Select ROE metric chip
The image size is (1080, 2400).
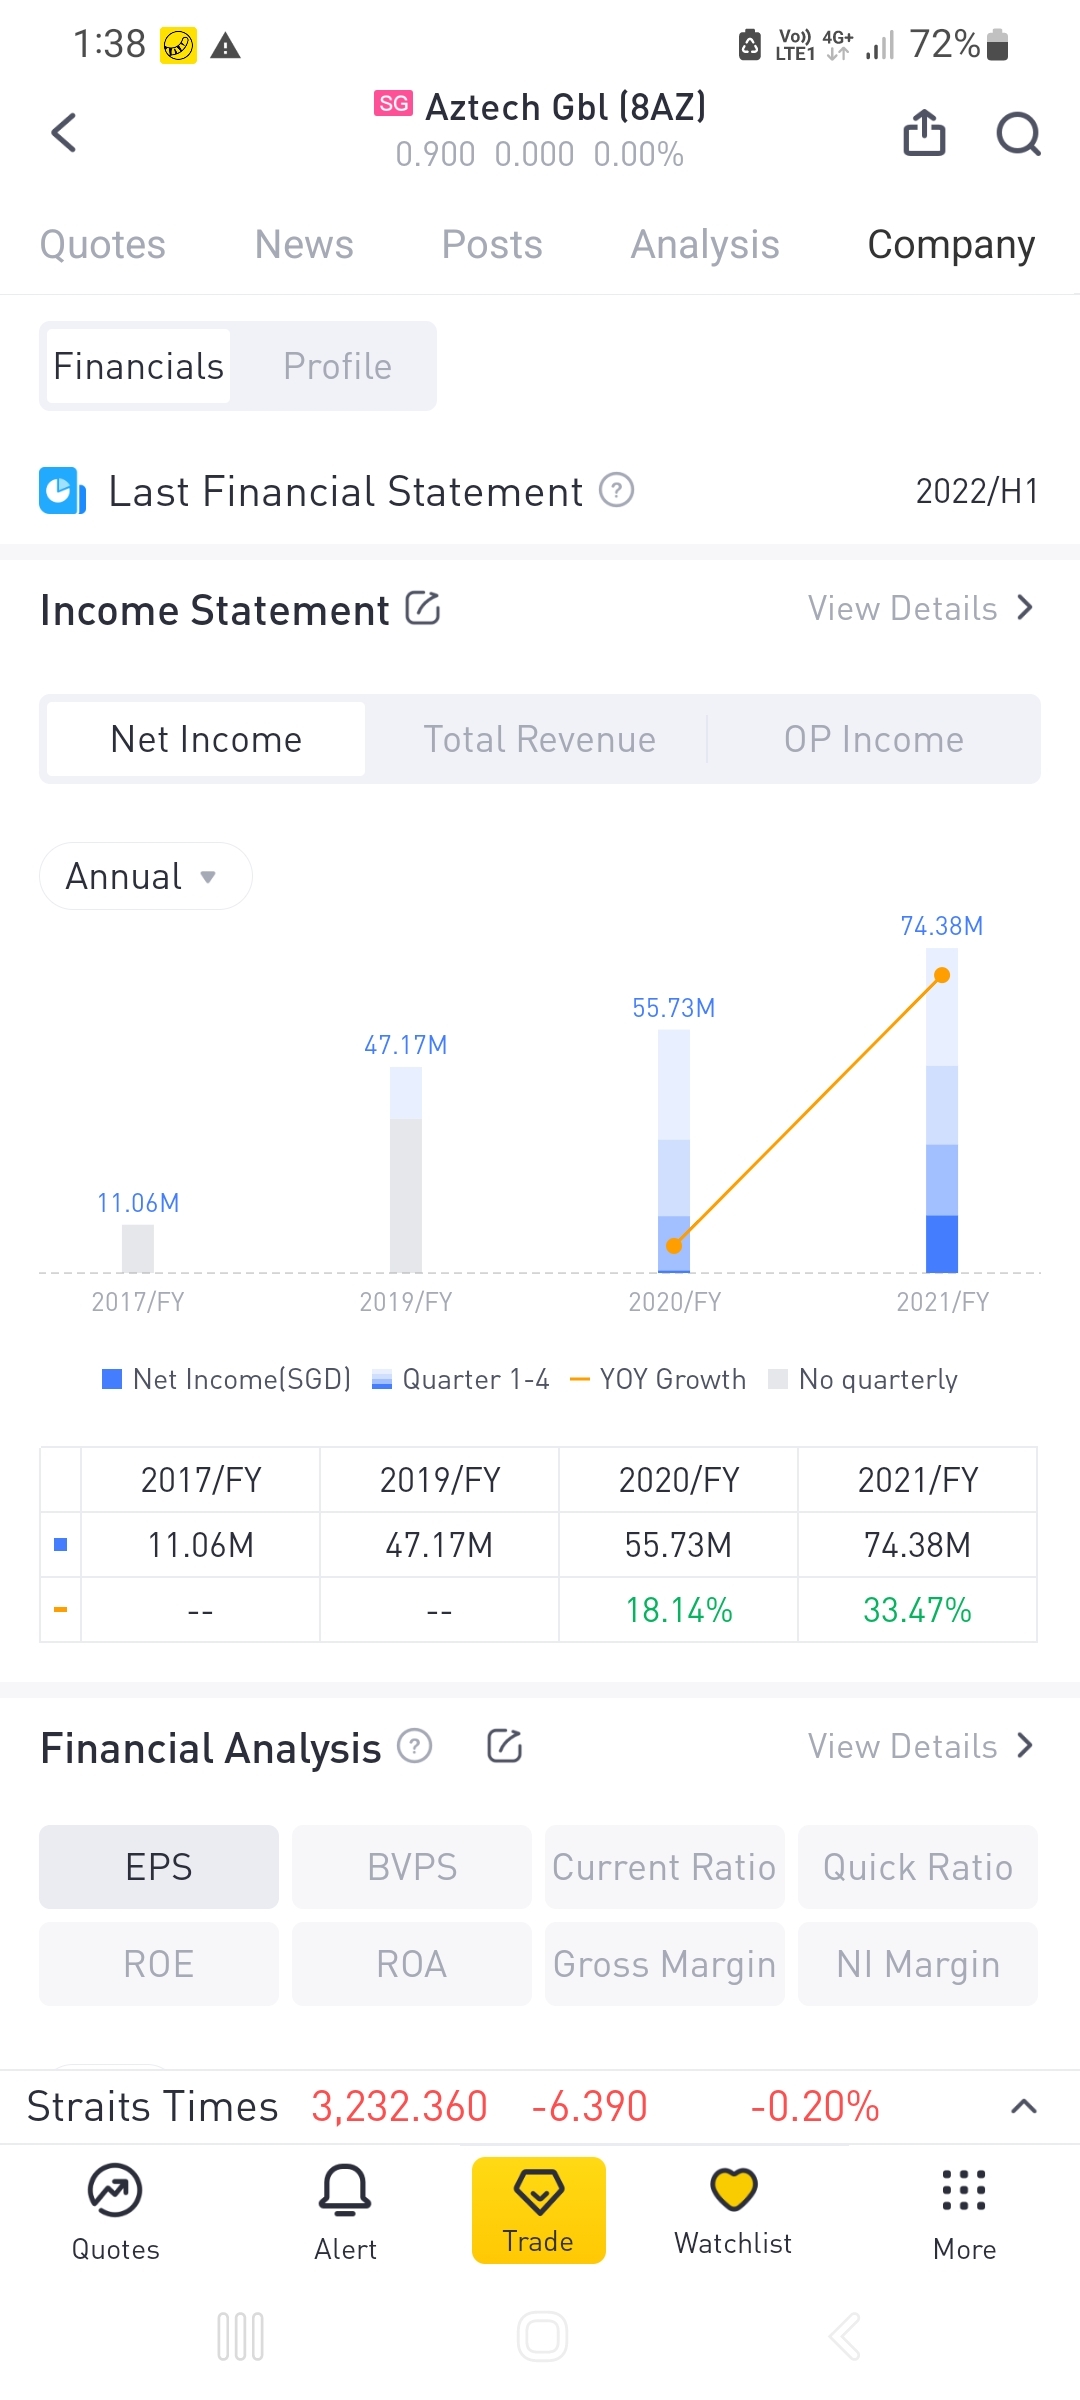tap(159, 1964)
